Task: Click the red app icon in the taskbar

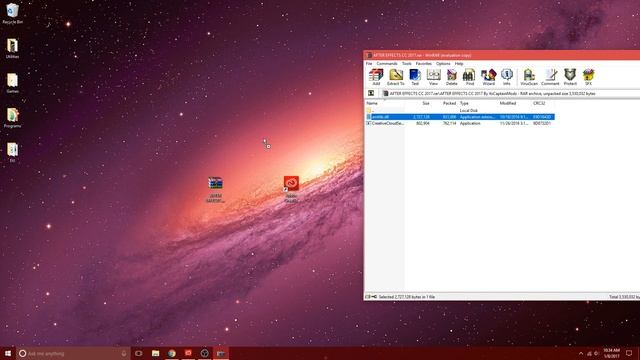Action: click(188, 353)
